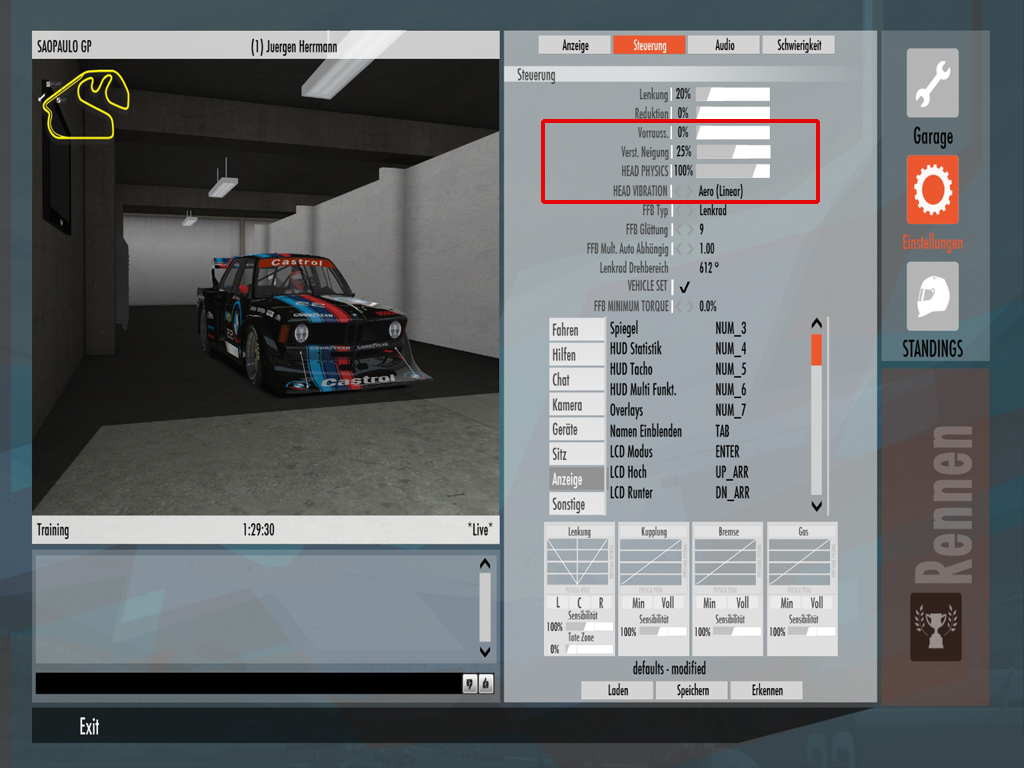Open the Schwierigkeit tab
Viewport: 1024px width, 768px height.
tap(798, 45)
